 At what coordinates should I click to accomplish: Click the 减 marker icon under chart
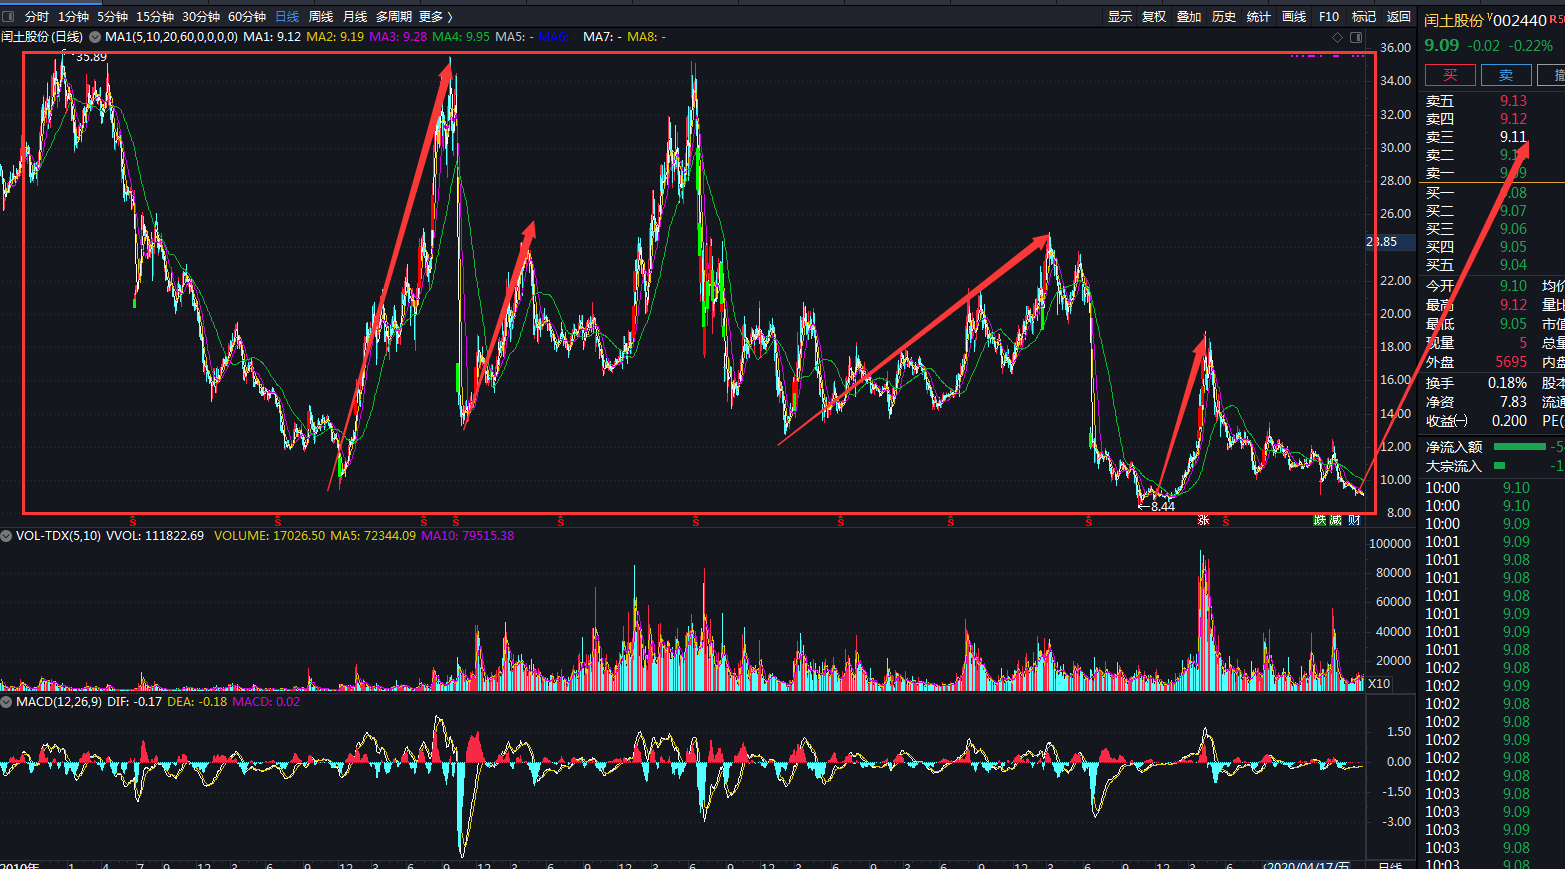coord(1336,520)
